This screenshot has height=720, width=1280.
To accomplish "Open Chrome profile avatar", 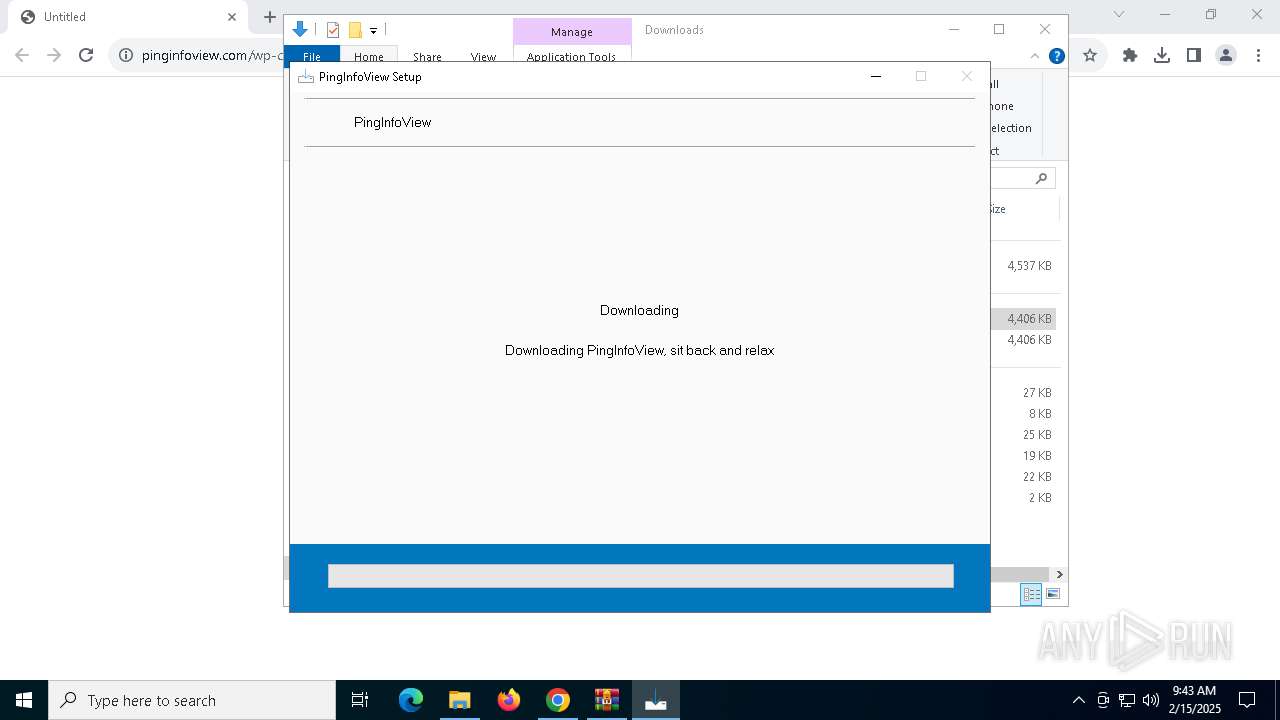I will (1226, 56).
